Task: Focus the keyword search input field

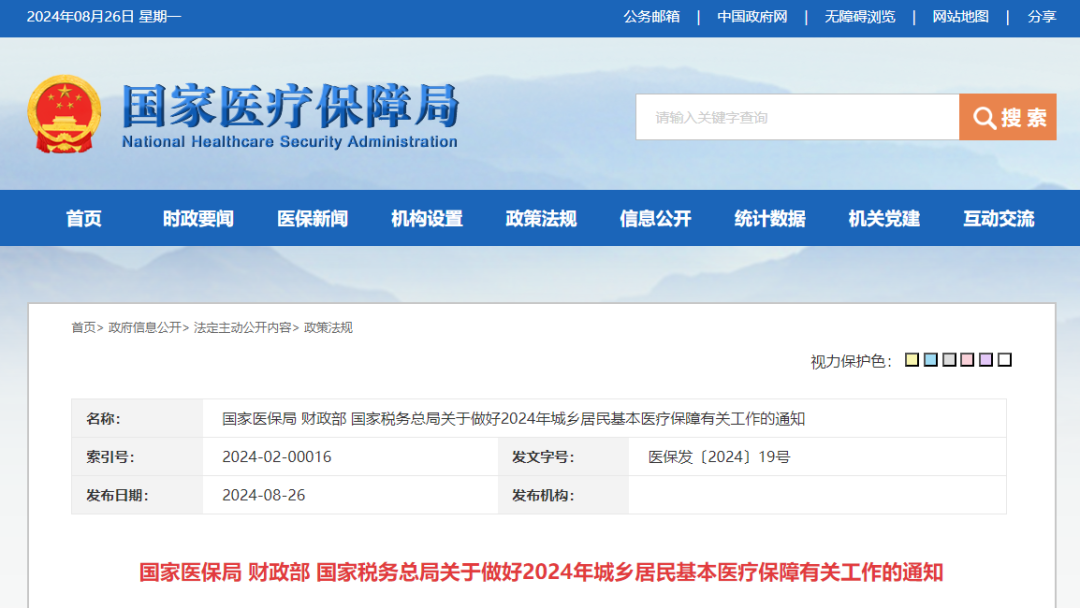Action: (798, 117)
